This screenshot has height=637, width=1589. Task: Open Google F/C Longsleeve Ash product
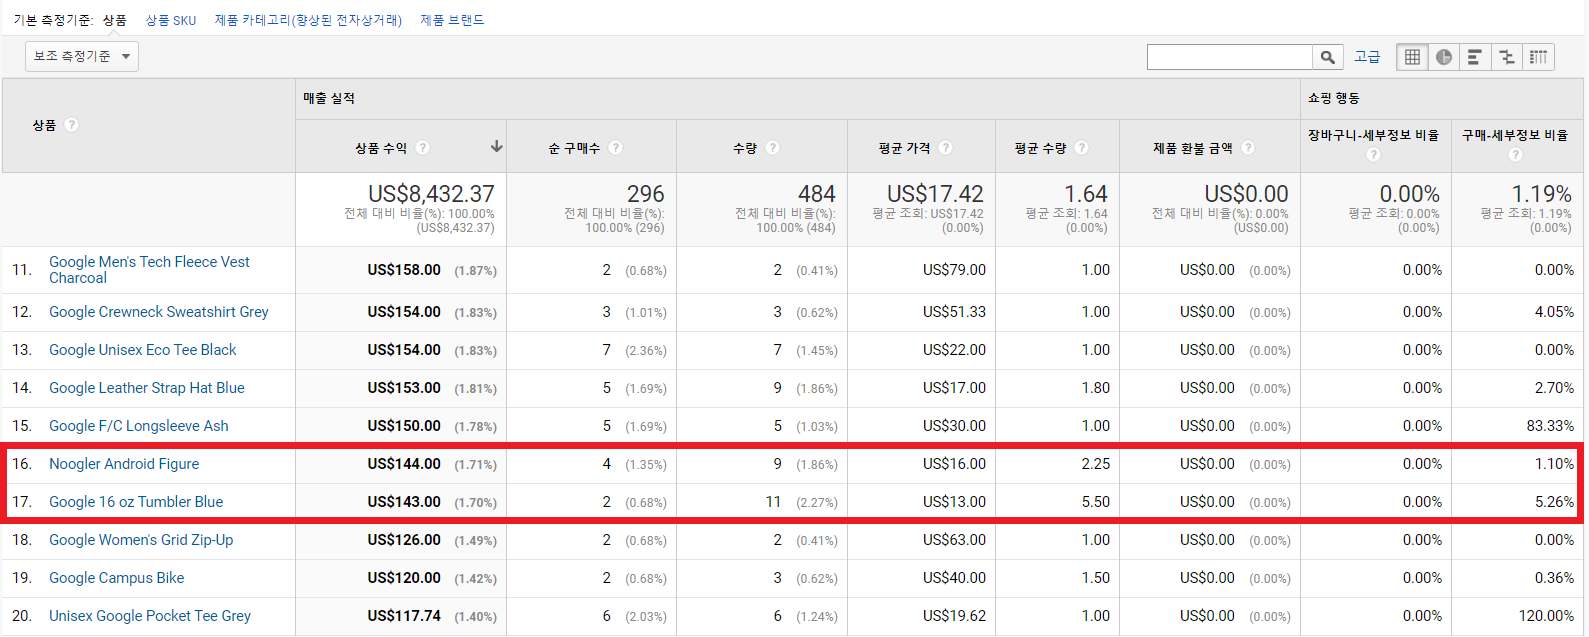(139, 426)
